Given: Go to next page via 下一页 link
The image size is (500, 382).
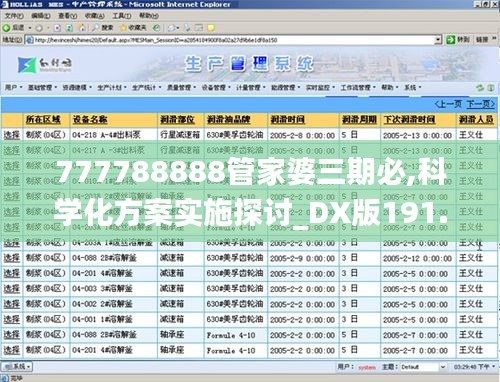Looking at the screenshot, I should tap(480, 104).
